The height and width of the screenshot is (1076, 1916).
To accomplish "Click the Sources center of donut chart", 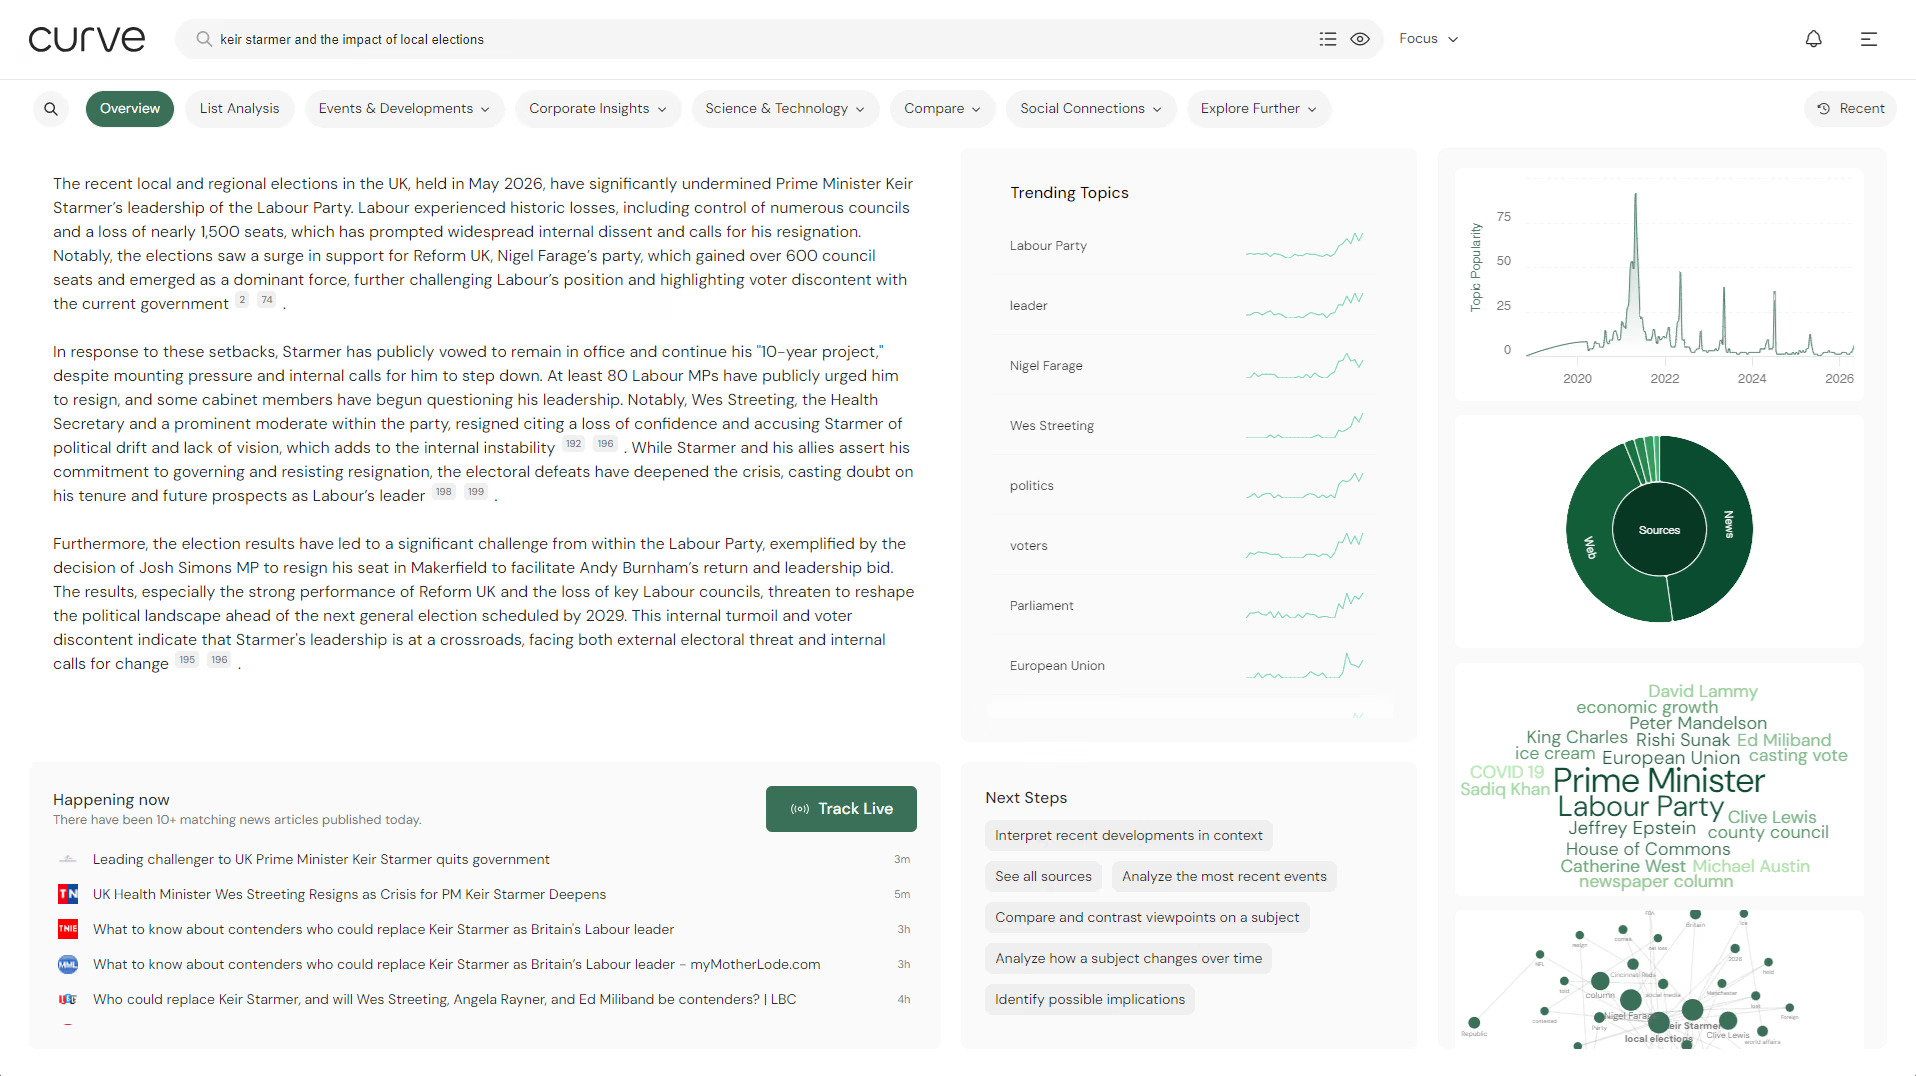I will [x=1659, y=530].
